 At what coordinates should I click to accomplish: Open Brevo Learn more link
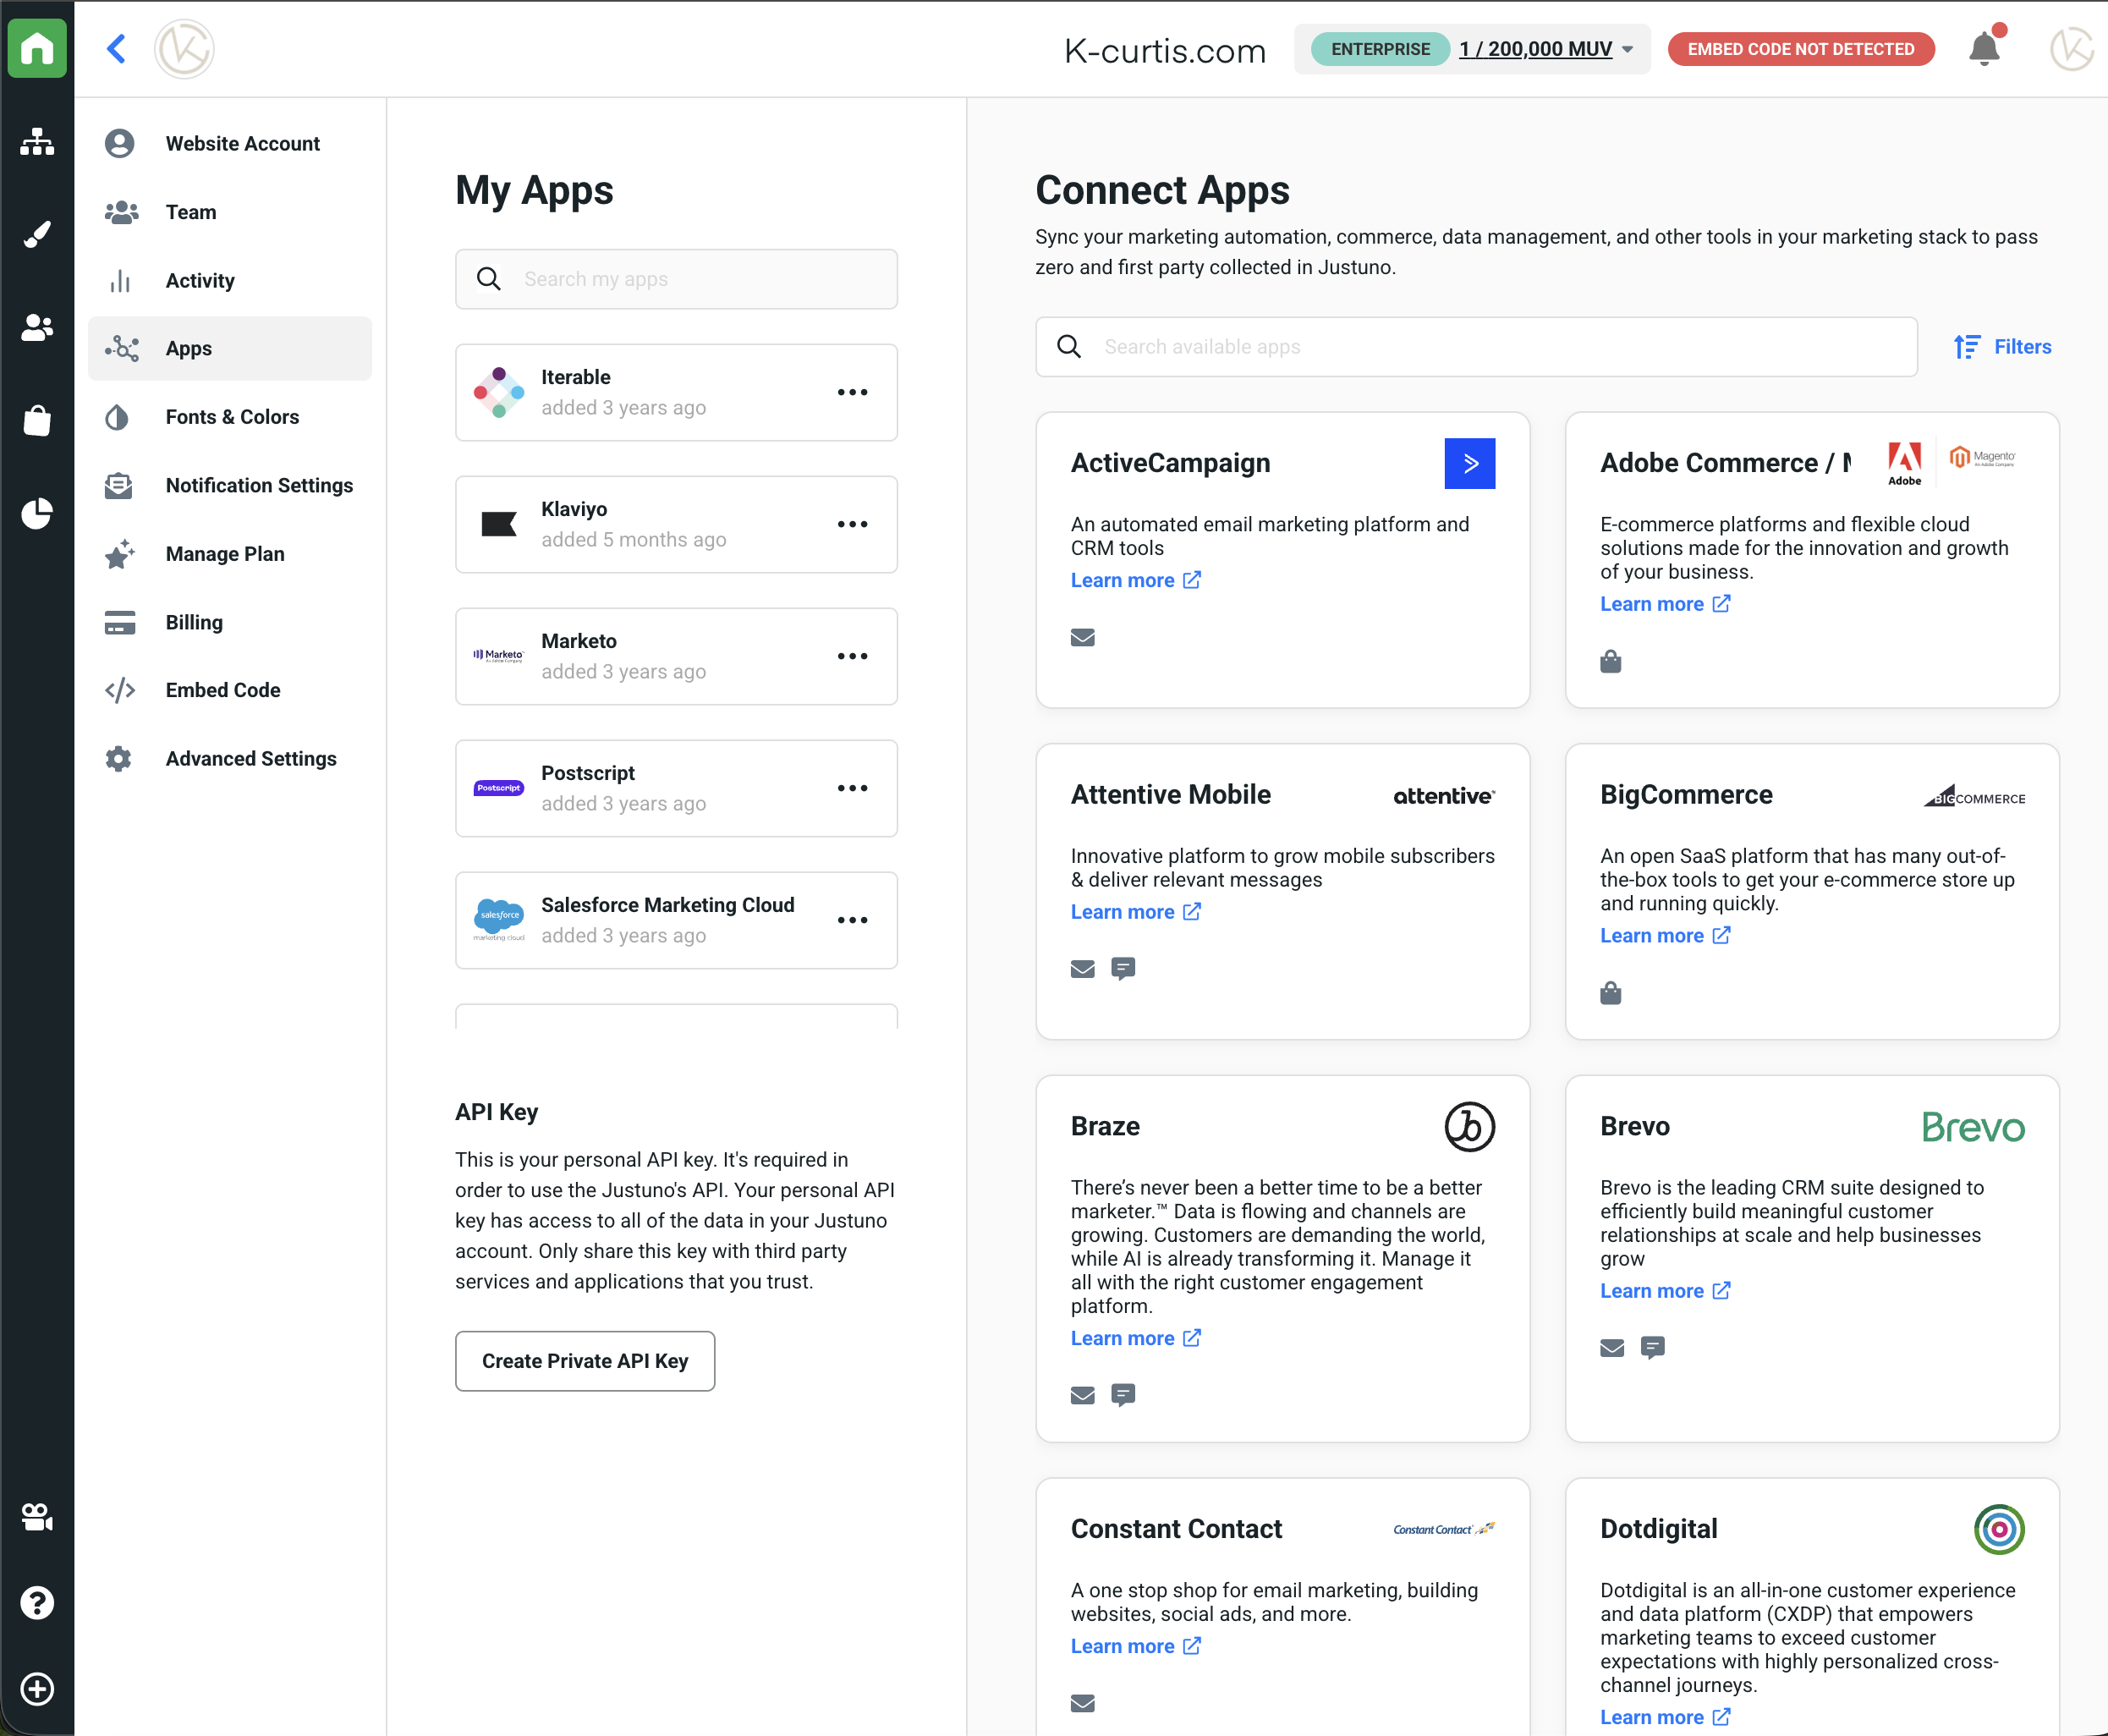pyautogui.click(x=1665, y=1291)
